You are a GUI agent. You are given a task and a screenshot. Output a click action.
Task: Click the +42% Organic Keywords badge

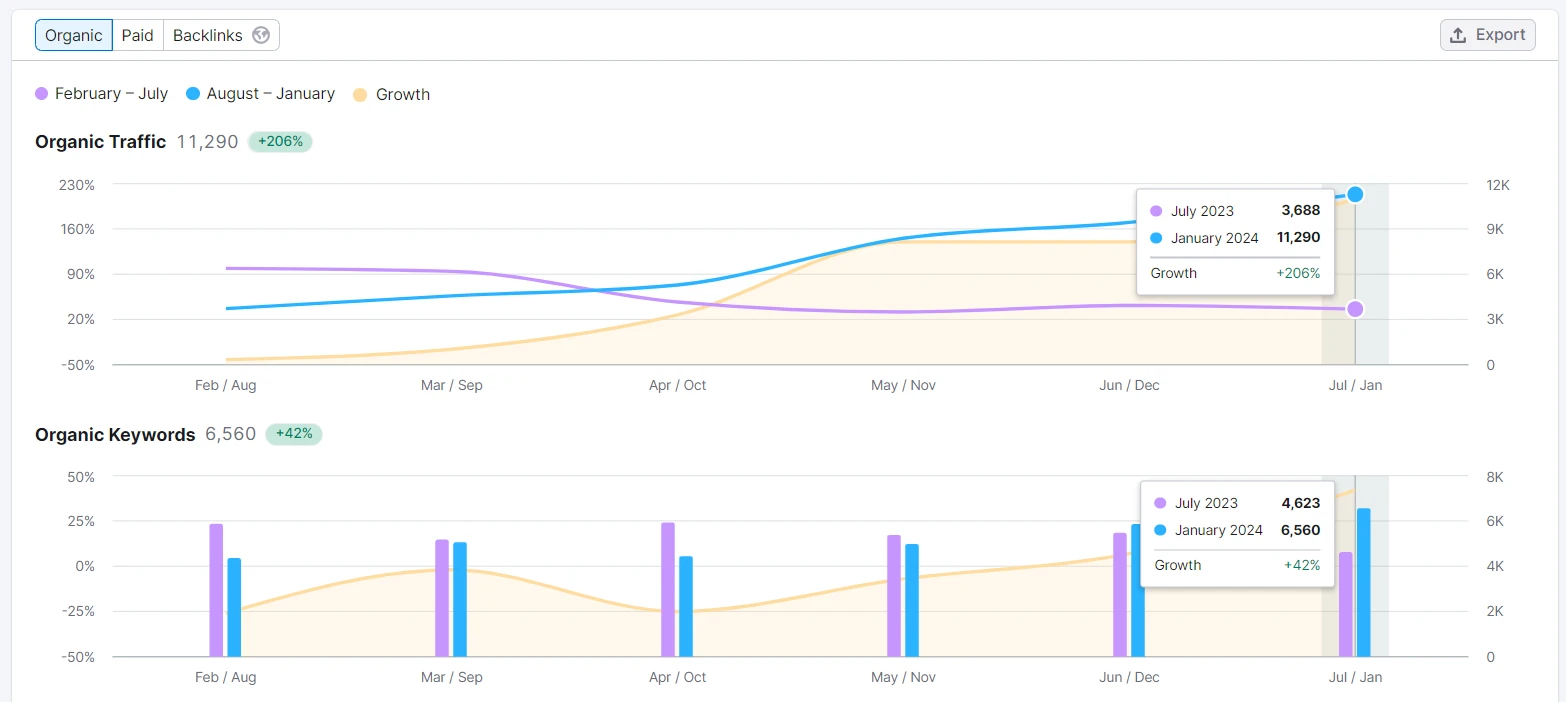coord(294,434)
